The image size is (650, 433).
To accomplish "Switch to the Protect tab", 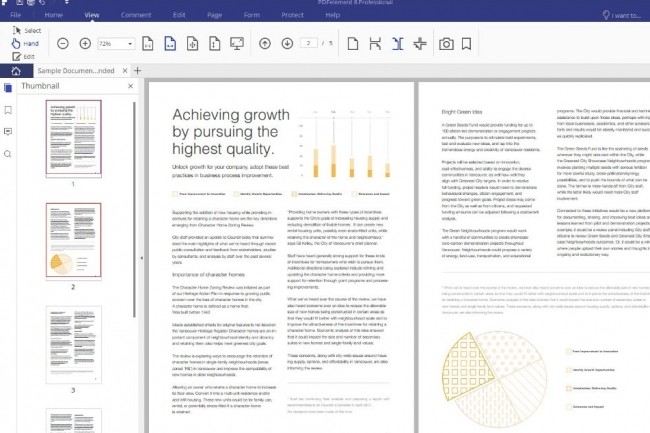I will tap(292, 15).
